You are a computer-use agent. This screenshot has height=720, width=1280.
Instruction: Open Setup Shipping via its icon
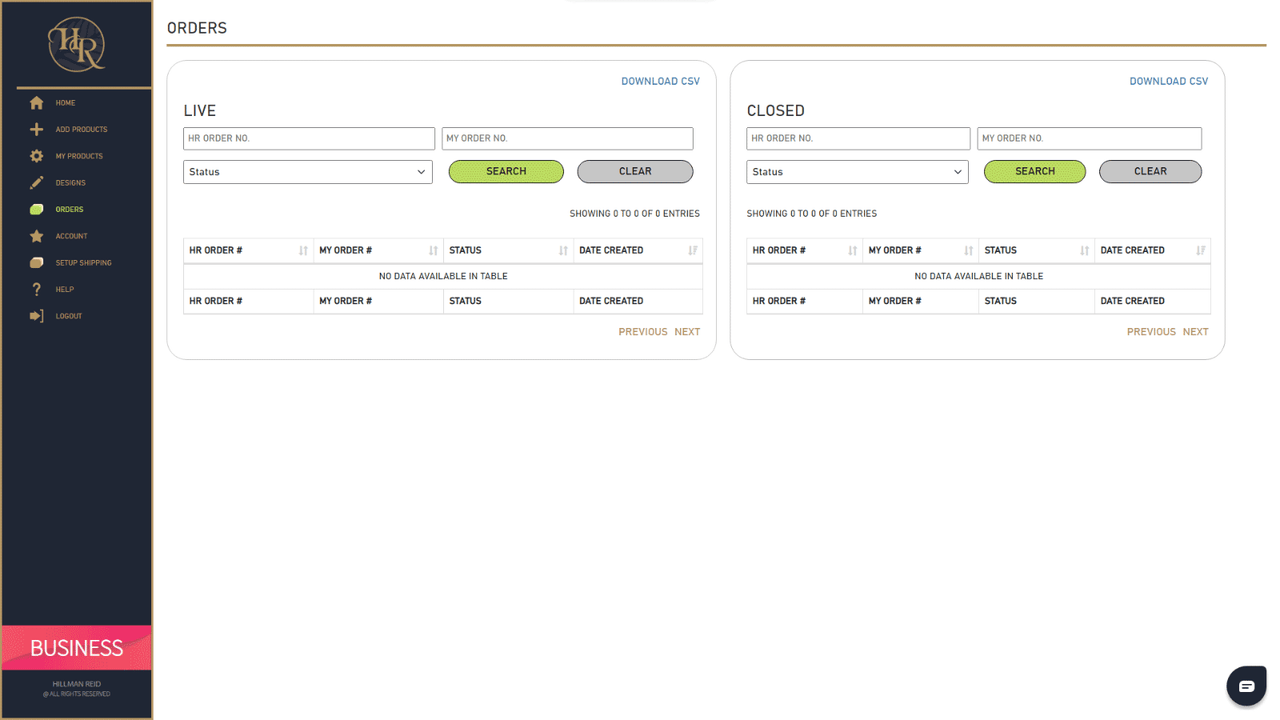[x=37, y=262]
